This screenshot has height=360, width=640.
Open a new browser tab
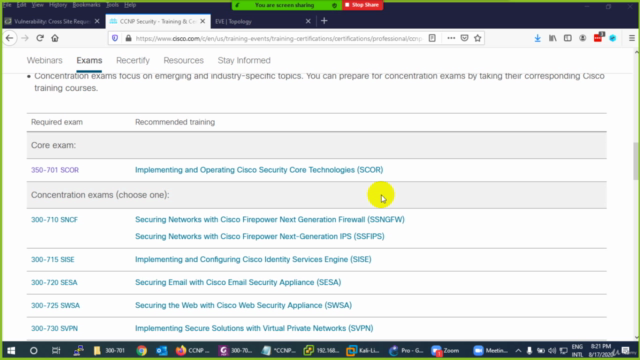[324, 21]
